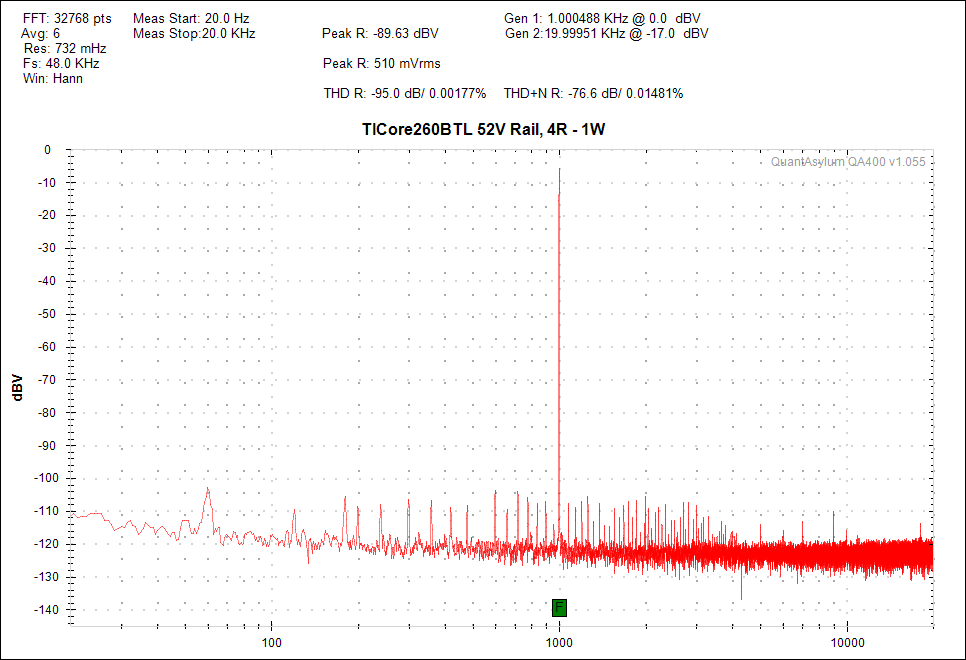
Task: Click the Res: 732 mHz value
Action: 65,48
